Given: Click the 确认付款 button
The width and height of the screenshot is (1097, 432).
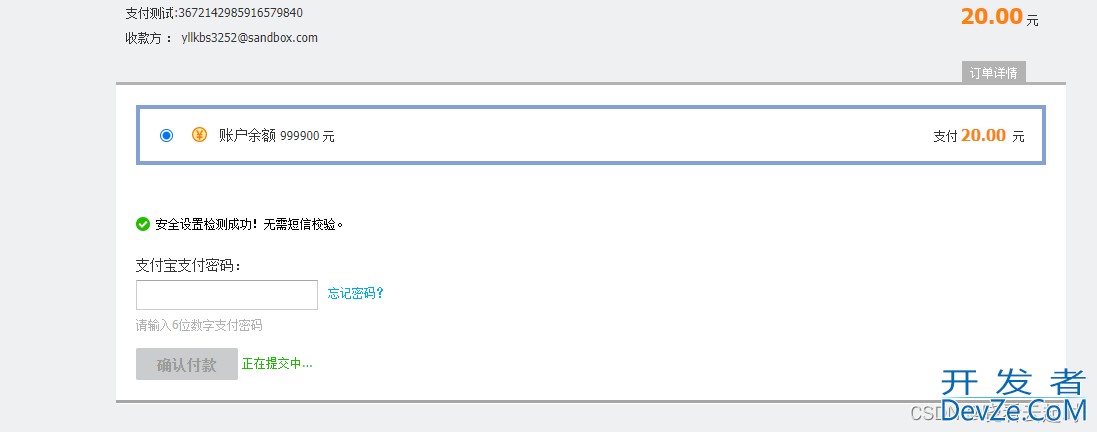Looking at the screenshot, I should tap(187, 364).
